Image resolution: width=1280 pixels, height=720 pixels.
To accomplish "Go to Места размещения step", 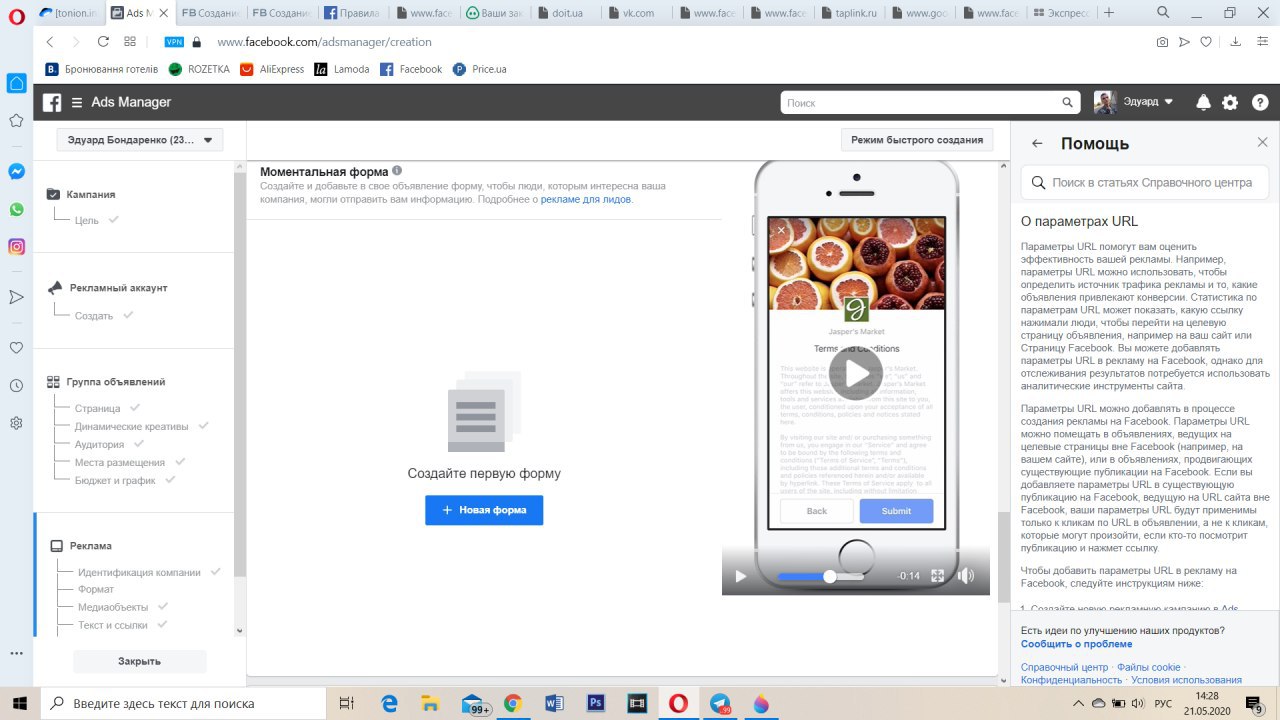I will coord(120,462).
